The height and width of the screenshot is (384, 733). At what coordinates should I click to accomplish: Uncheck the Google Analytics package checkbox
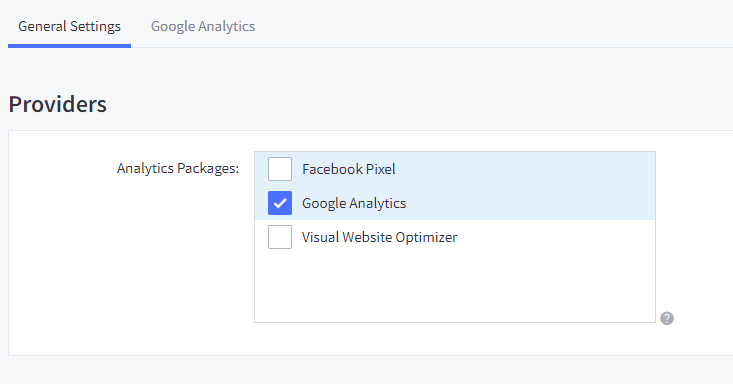280,203
